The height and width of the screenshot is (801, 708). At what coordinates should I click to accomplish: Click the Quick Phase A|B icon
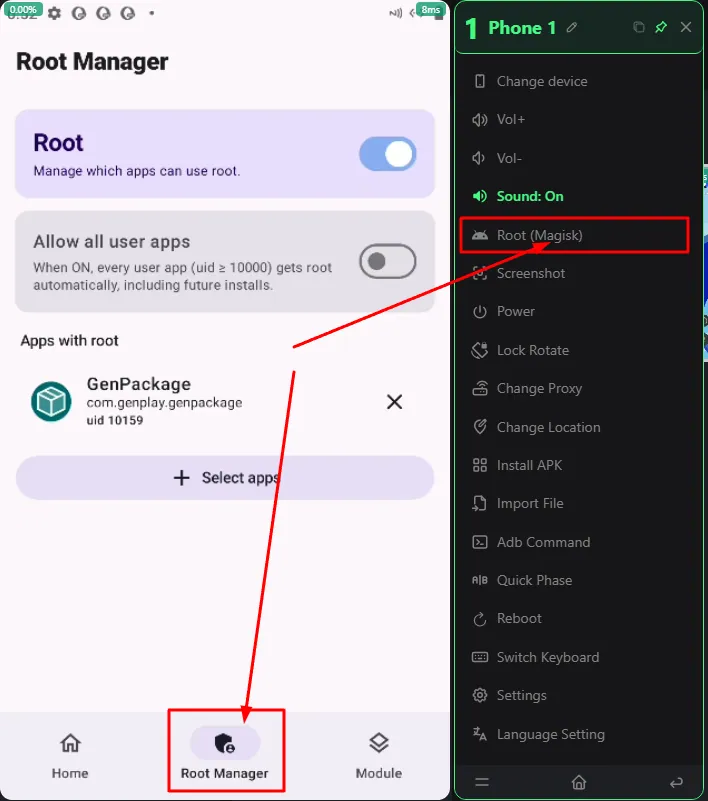480,580
